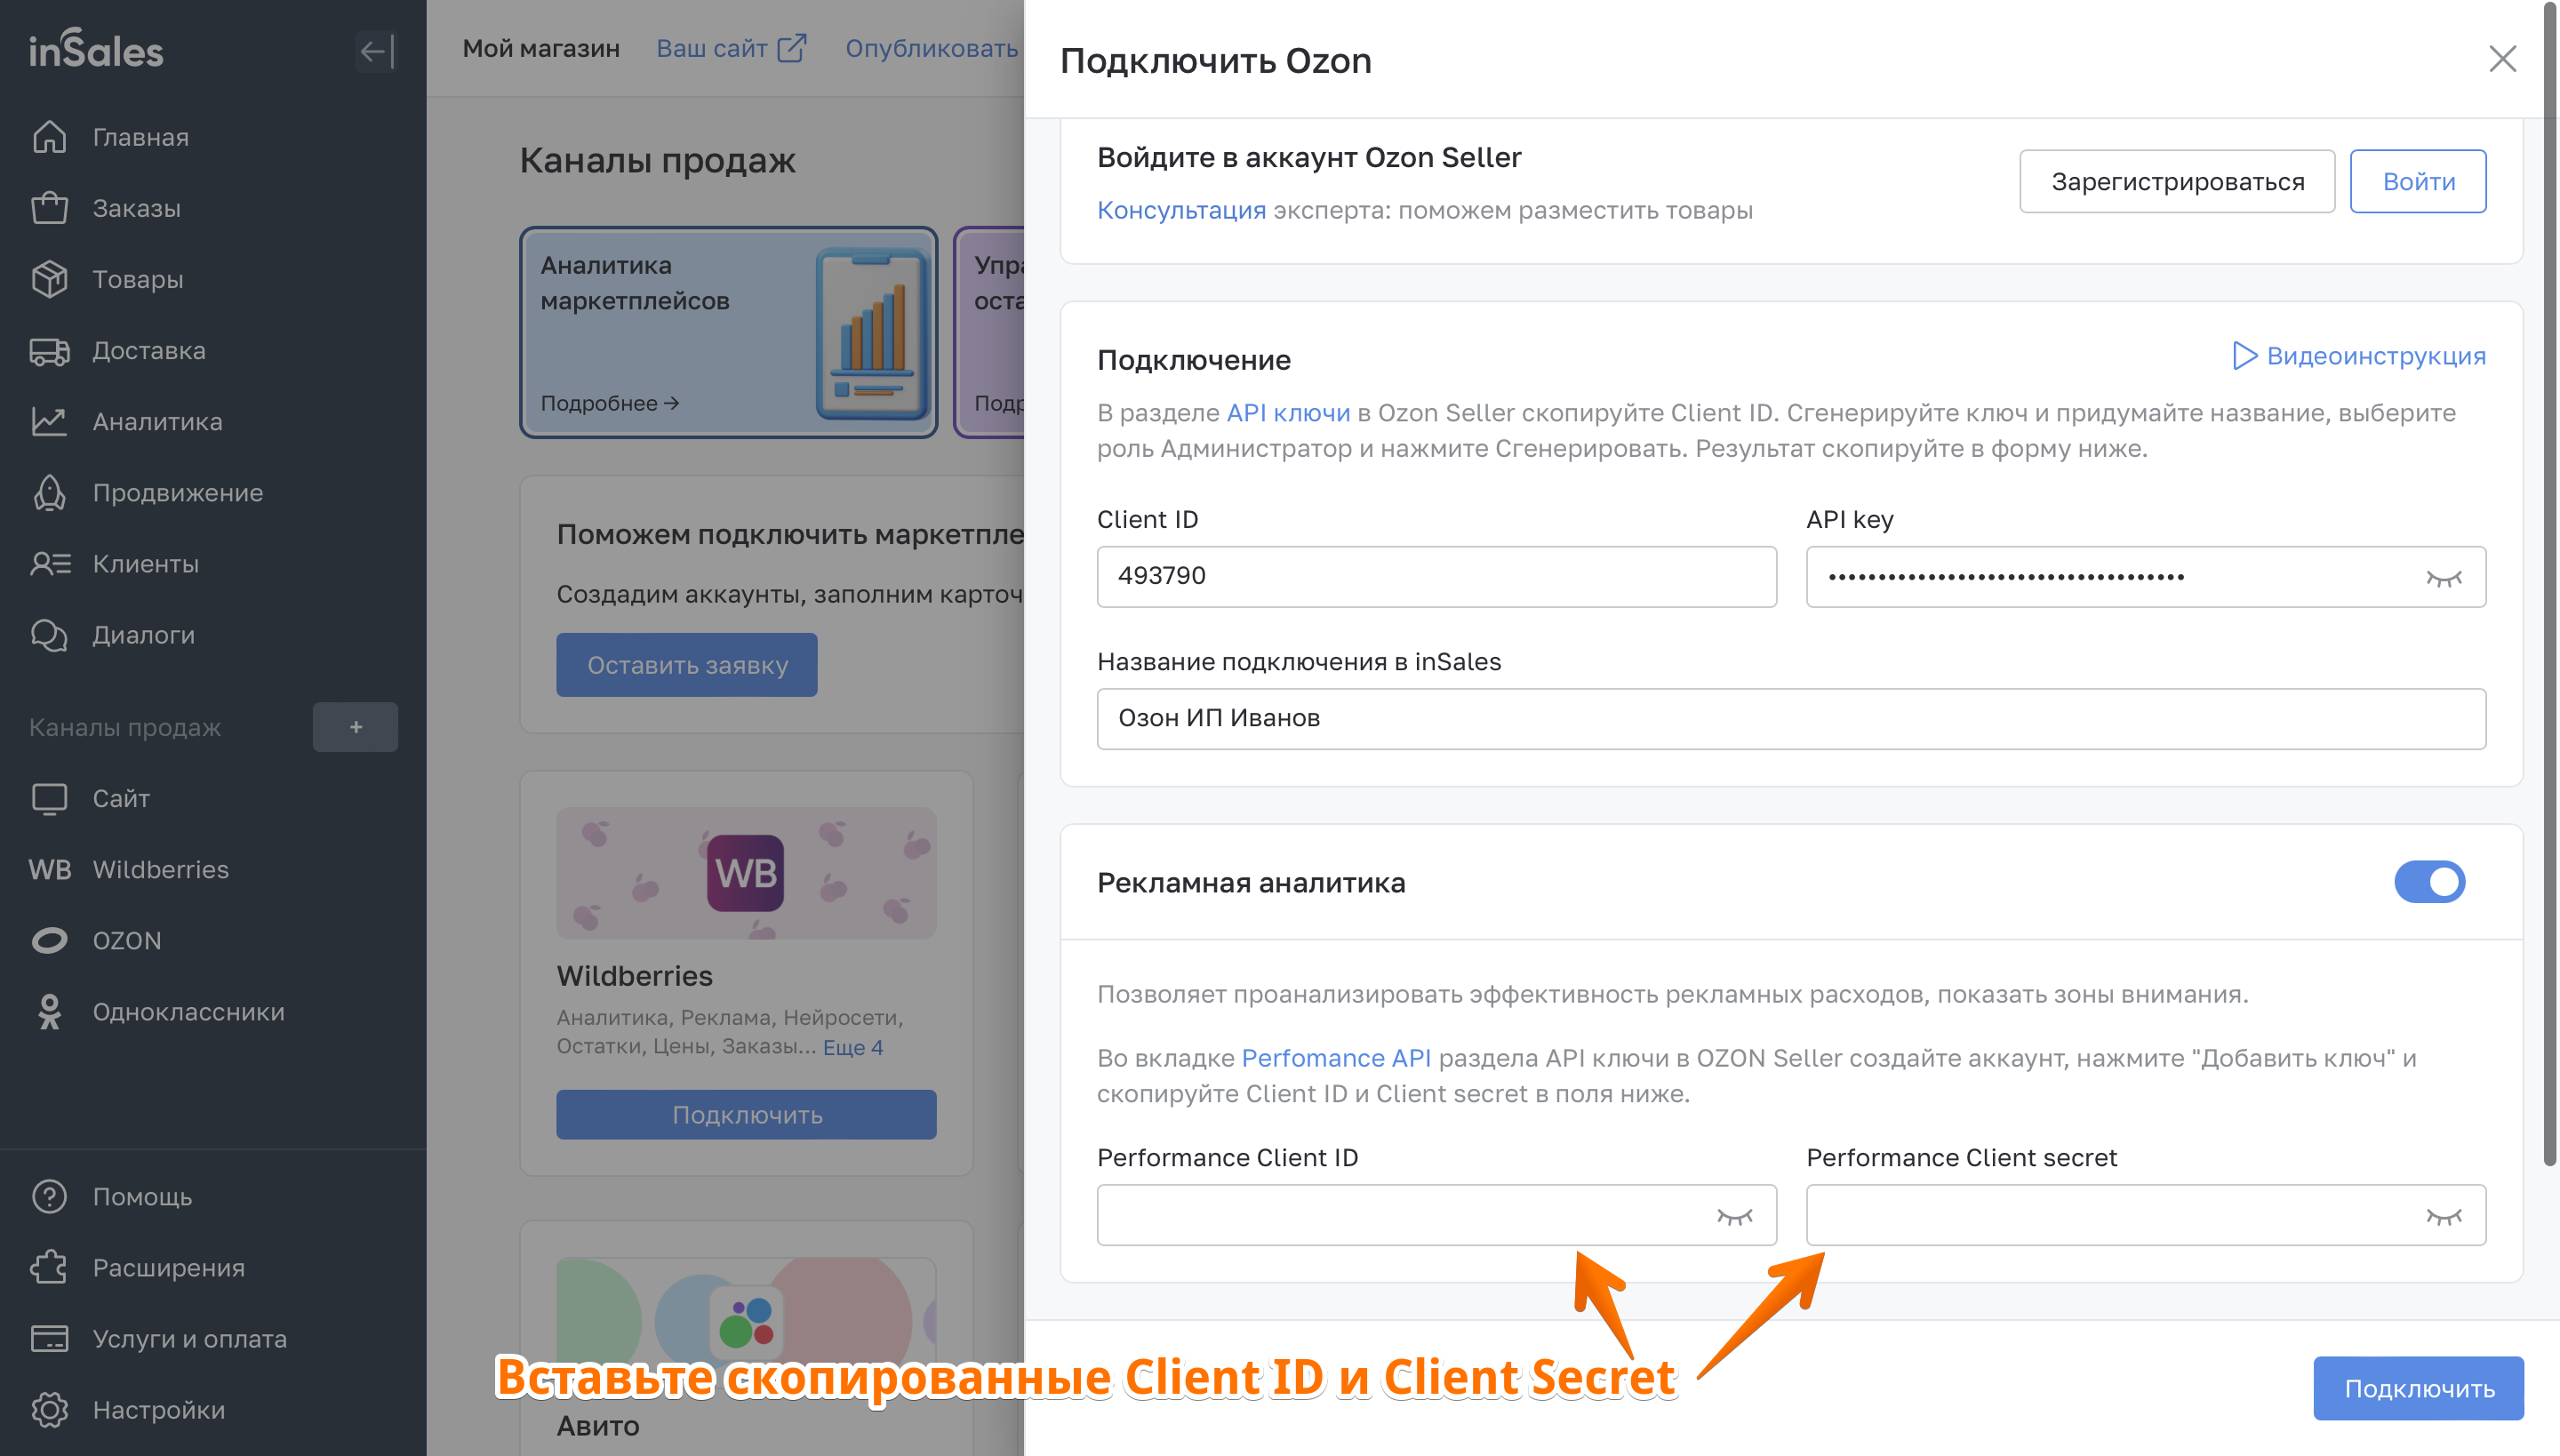
Task: Collapse the sidebar with arrow icon
Action: (x=376, y=50)
